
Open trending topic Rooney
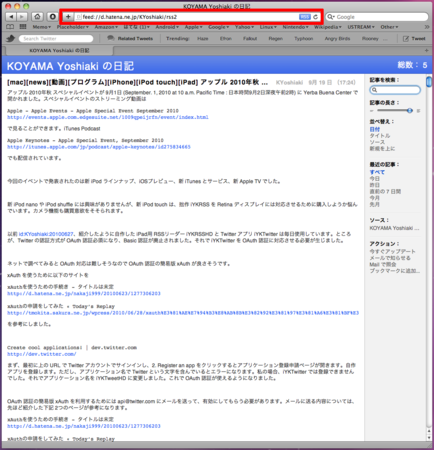tap(370, 39)
